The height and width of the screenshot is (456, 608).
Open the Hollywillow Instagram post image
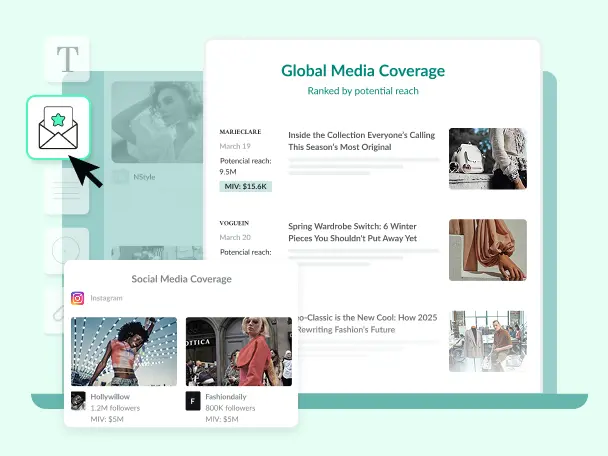pos(124,351)
